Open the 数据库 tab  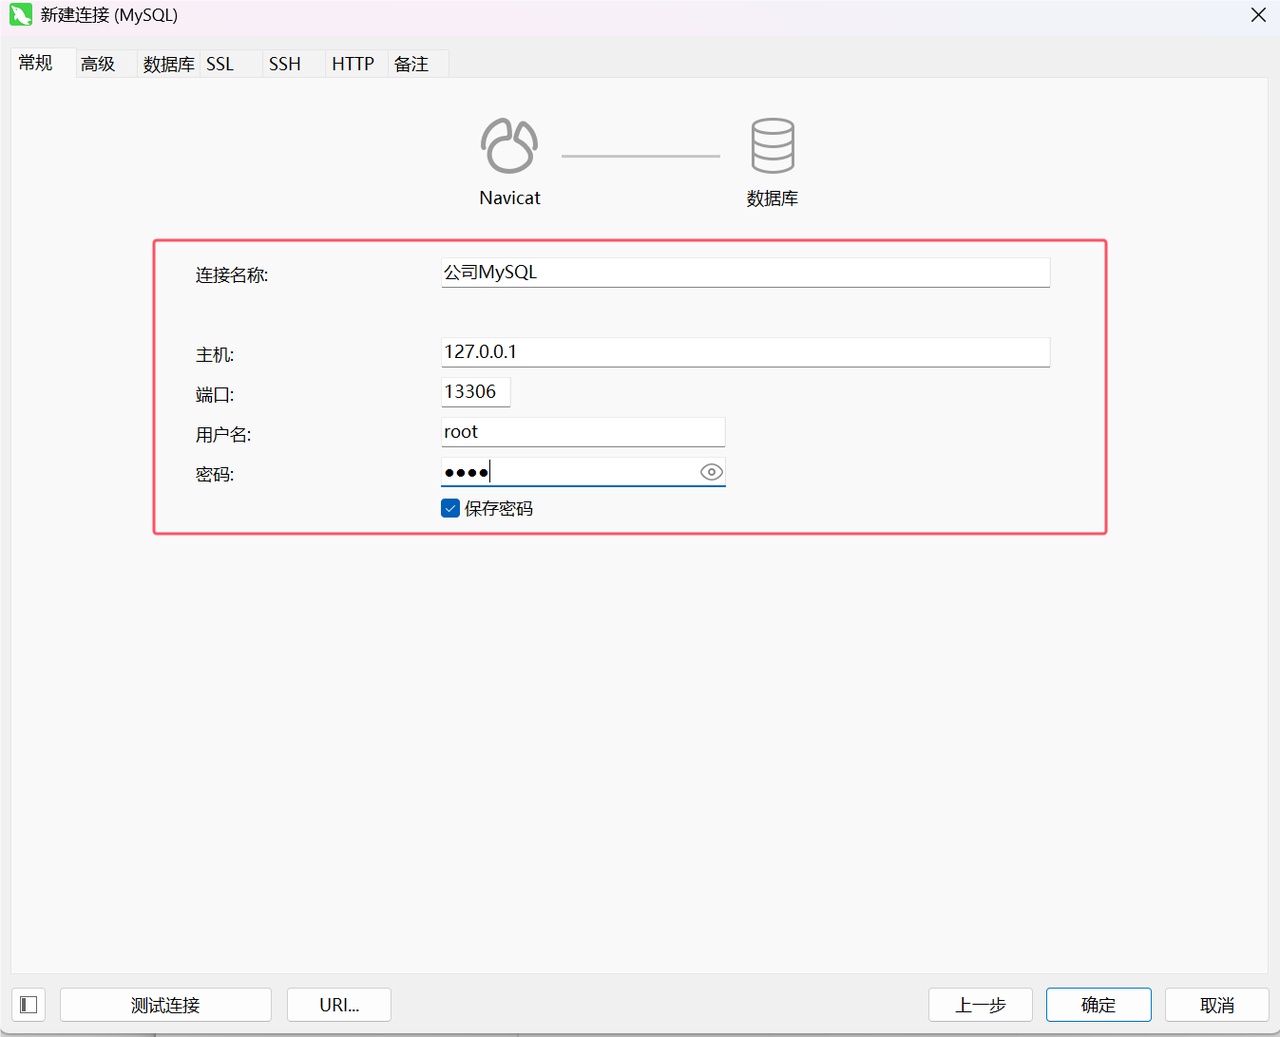tap(169, 64)
